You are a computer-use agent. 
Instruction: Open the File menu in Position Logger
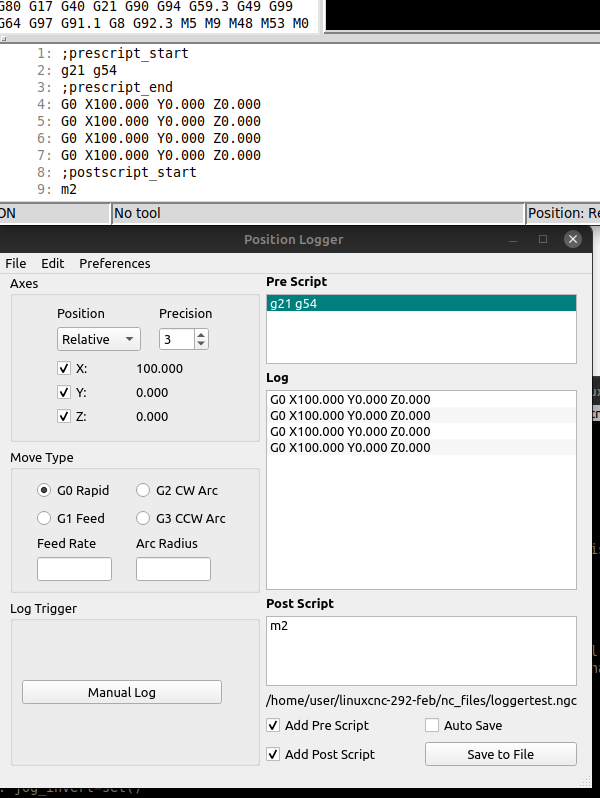click(x=16, y=263)
